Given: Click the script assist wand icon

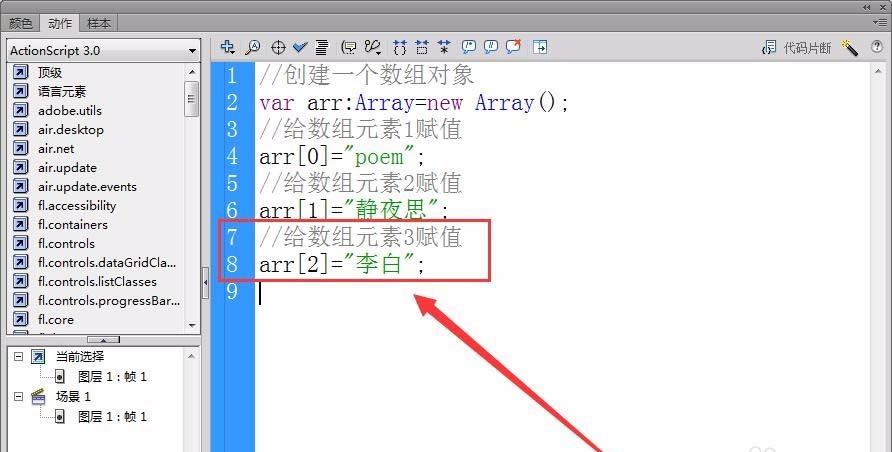Looking at the screenshot, I should pos(850,48).
